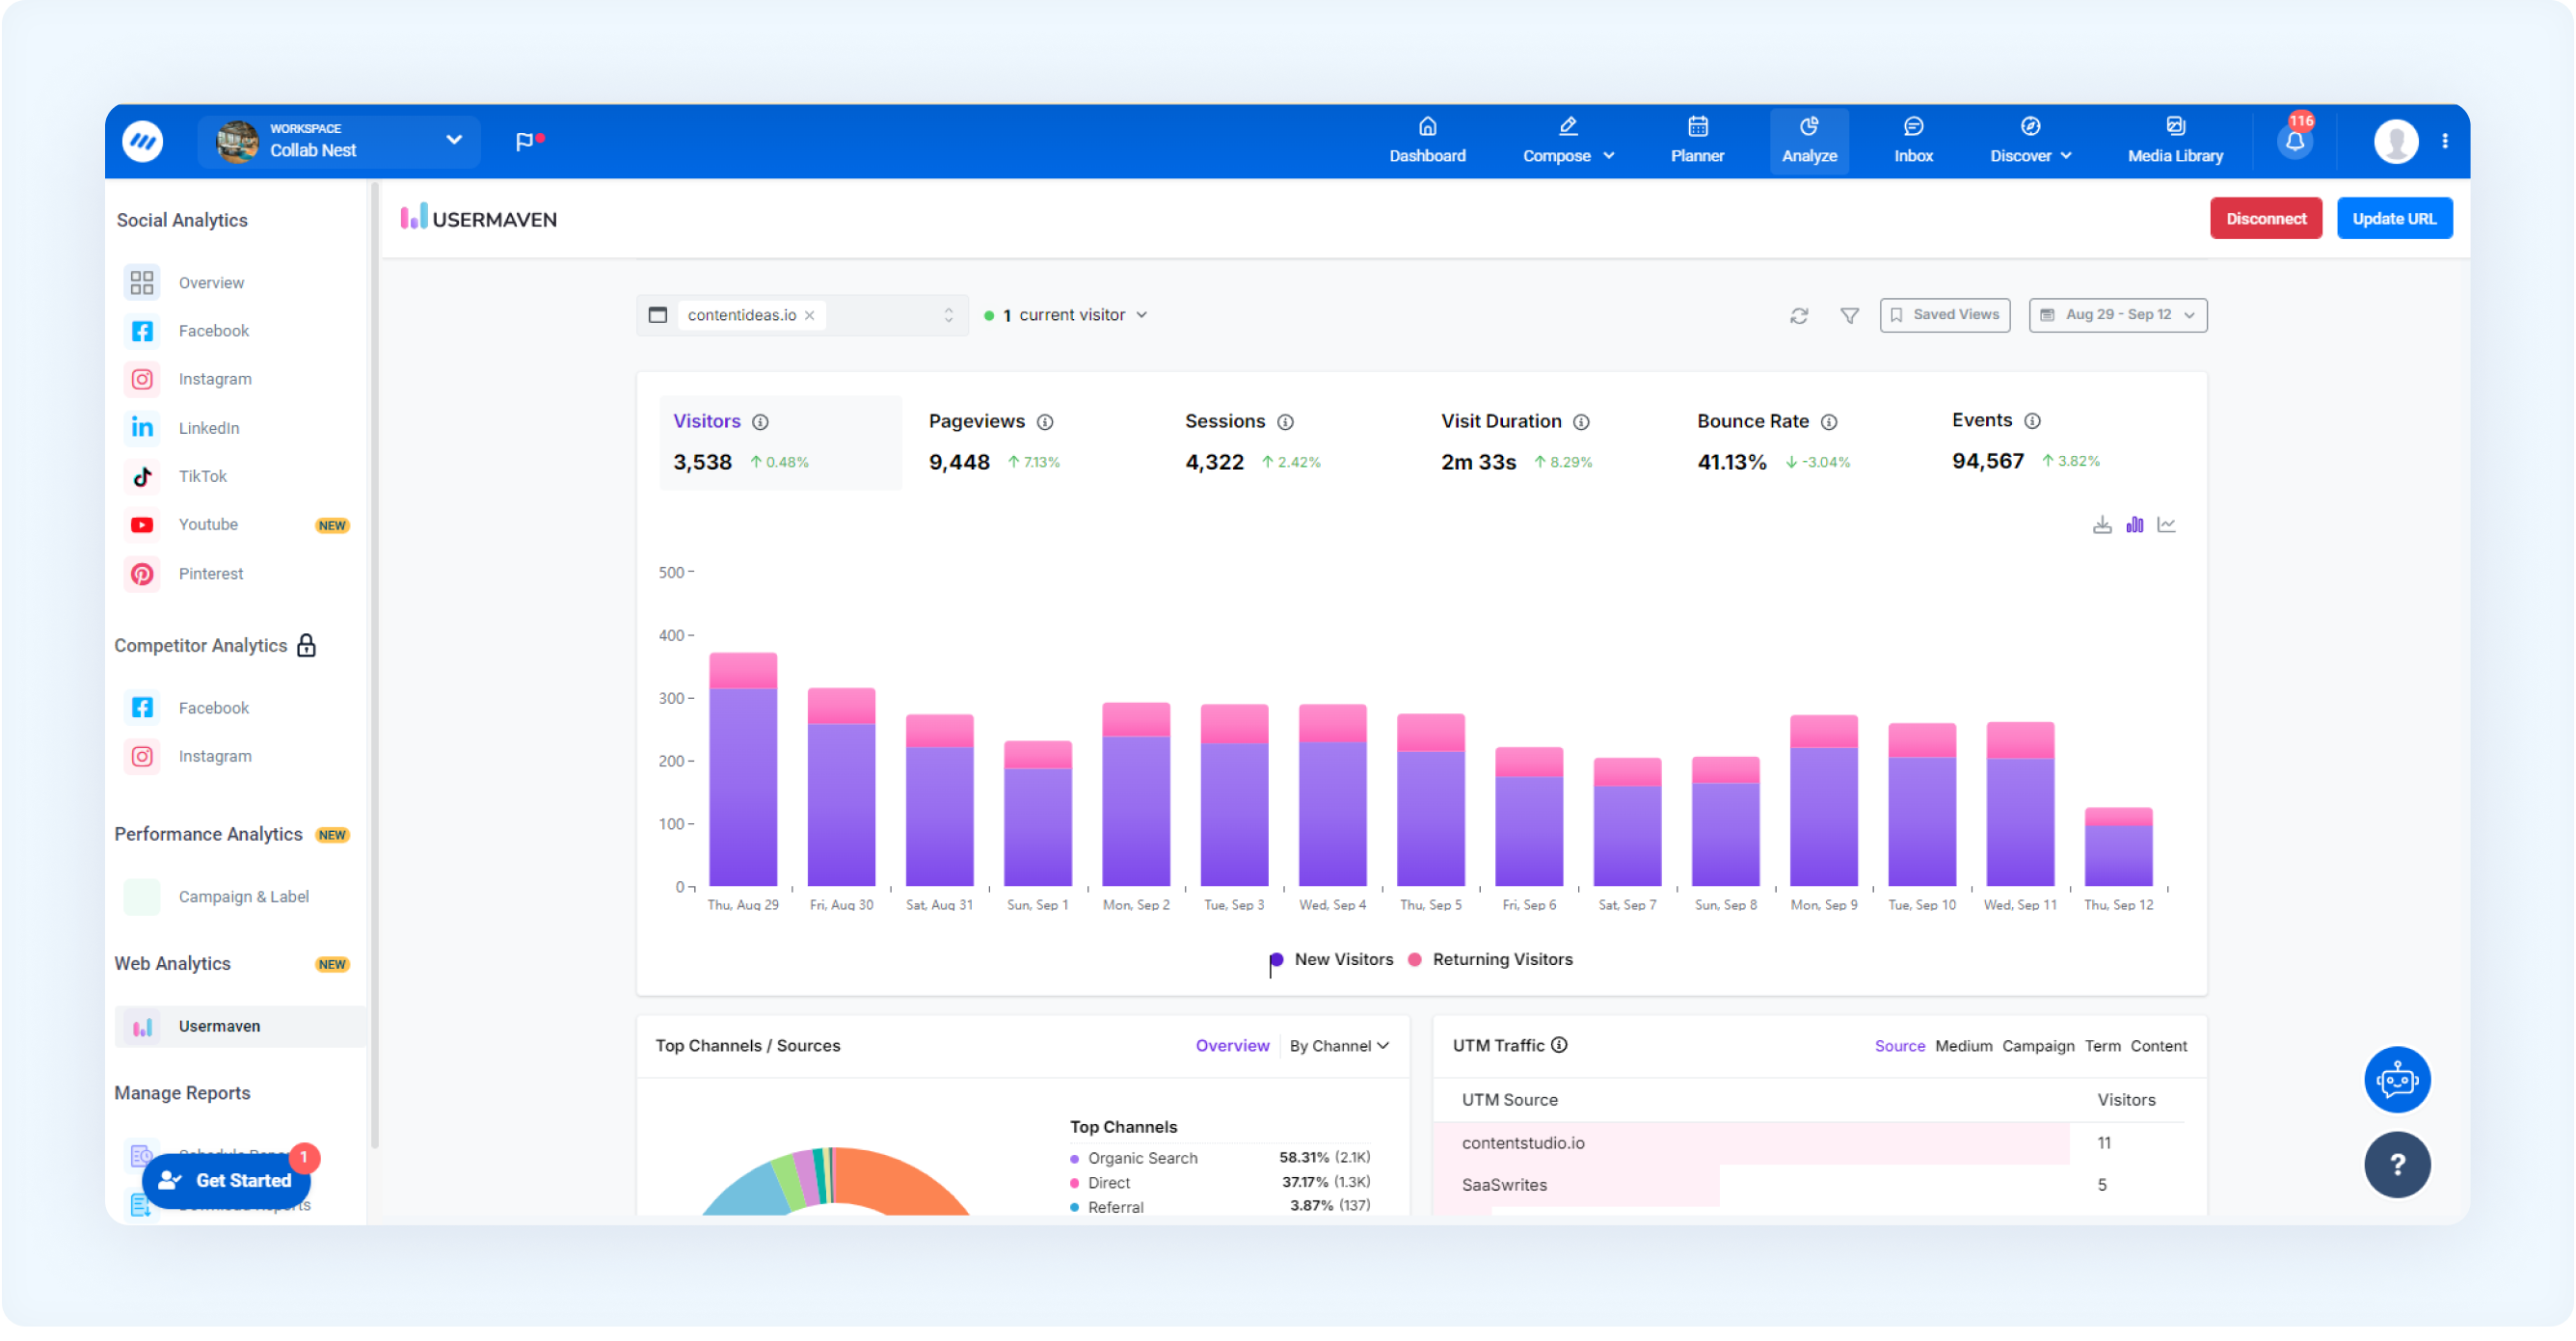Toggle the New Visitors legend item
The width and height of the screenshot is (2576, 1341).
point(1331,960)
